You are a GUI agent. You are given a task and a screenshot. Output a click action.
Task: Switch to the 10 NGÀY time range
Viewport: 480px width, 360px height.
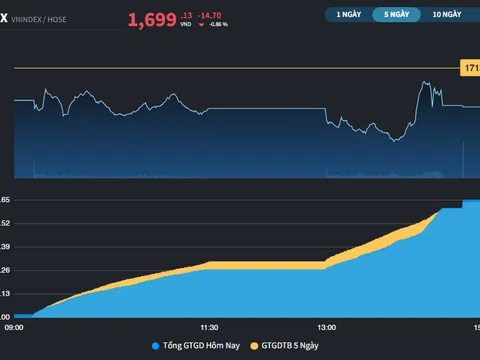[447, 14]
